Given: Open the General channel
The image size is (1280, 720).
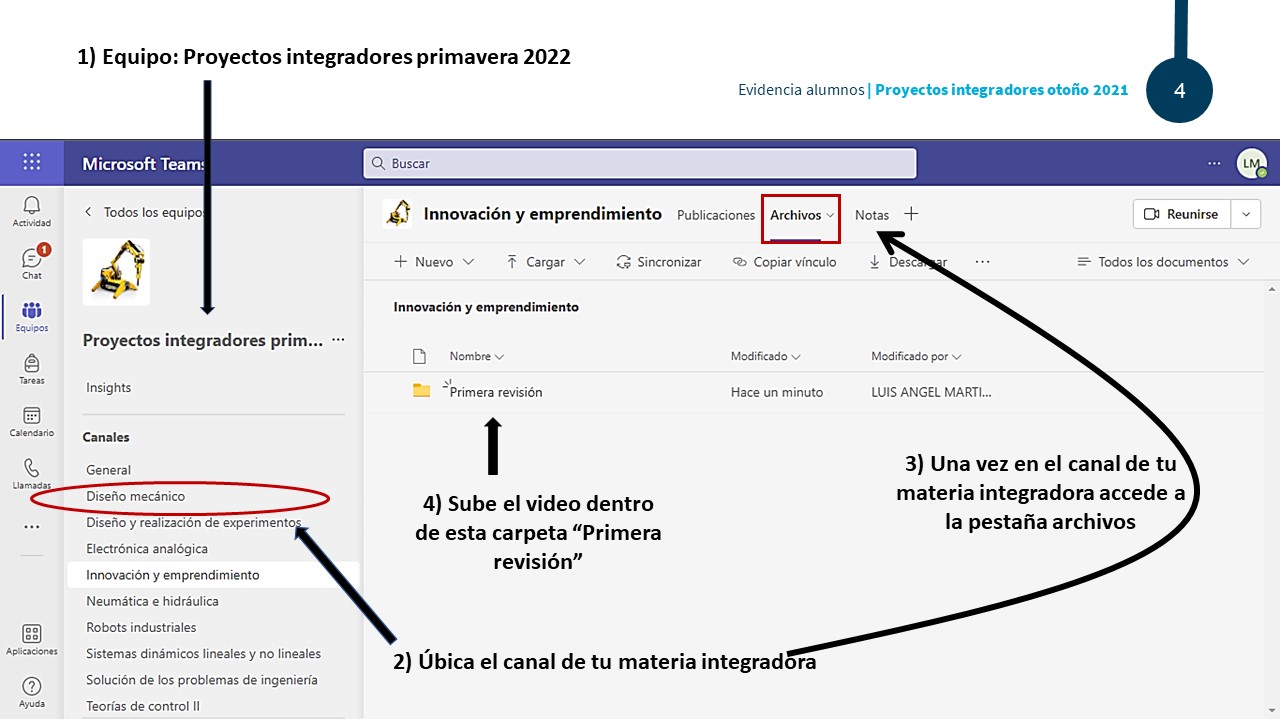Looking at the screenshot, I should (109, 470).
